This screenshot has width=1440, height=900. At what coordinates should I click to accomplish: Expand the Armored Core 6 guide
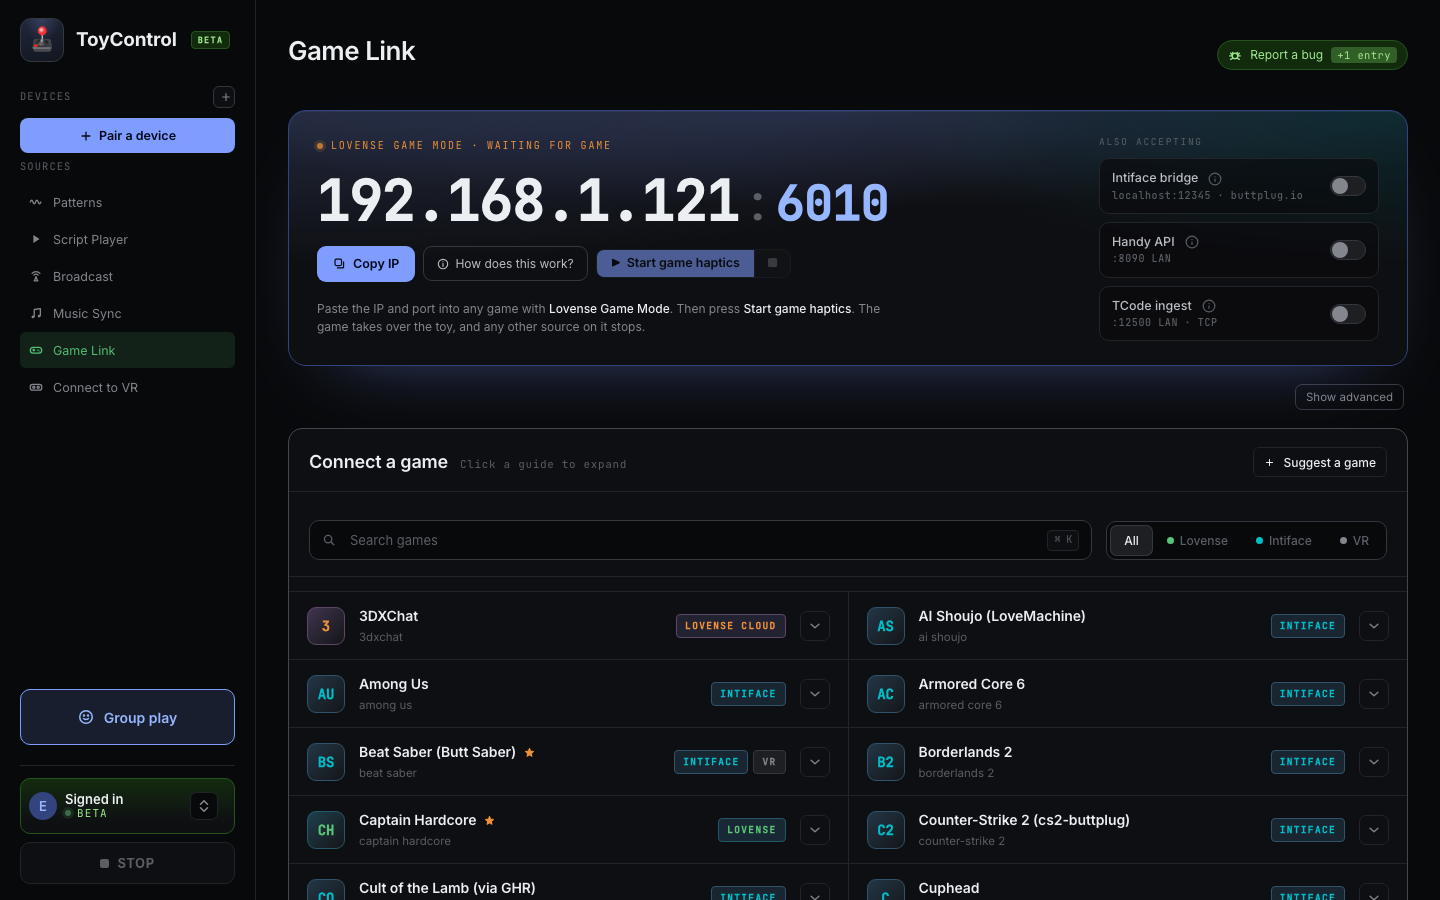tap(1374, 694)
